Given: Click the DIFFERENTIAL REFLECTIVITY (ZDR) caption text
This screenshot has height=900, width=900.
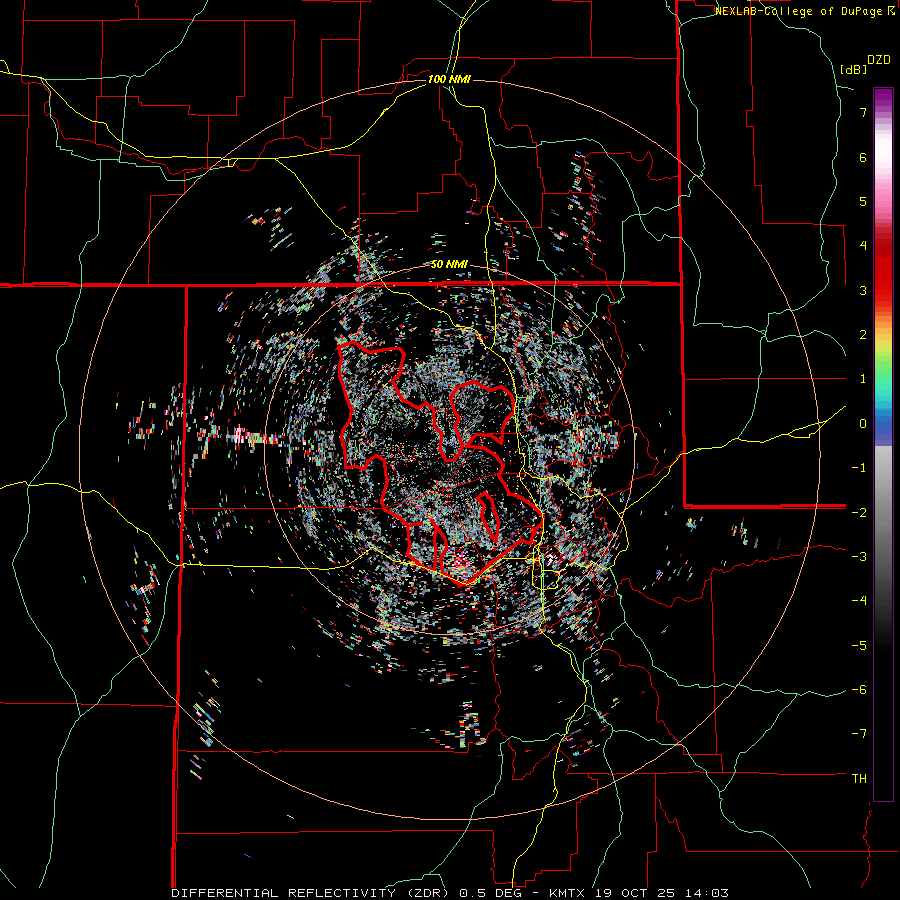Looking at the screenshot, I should click(x=312, y=893).
